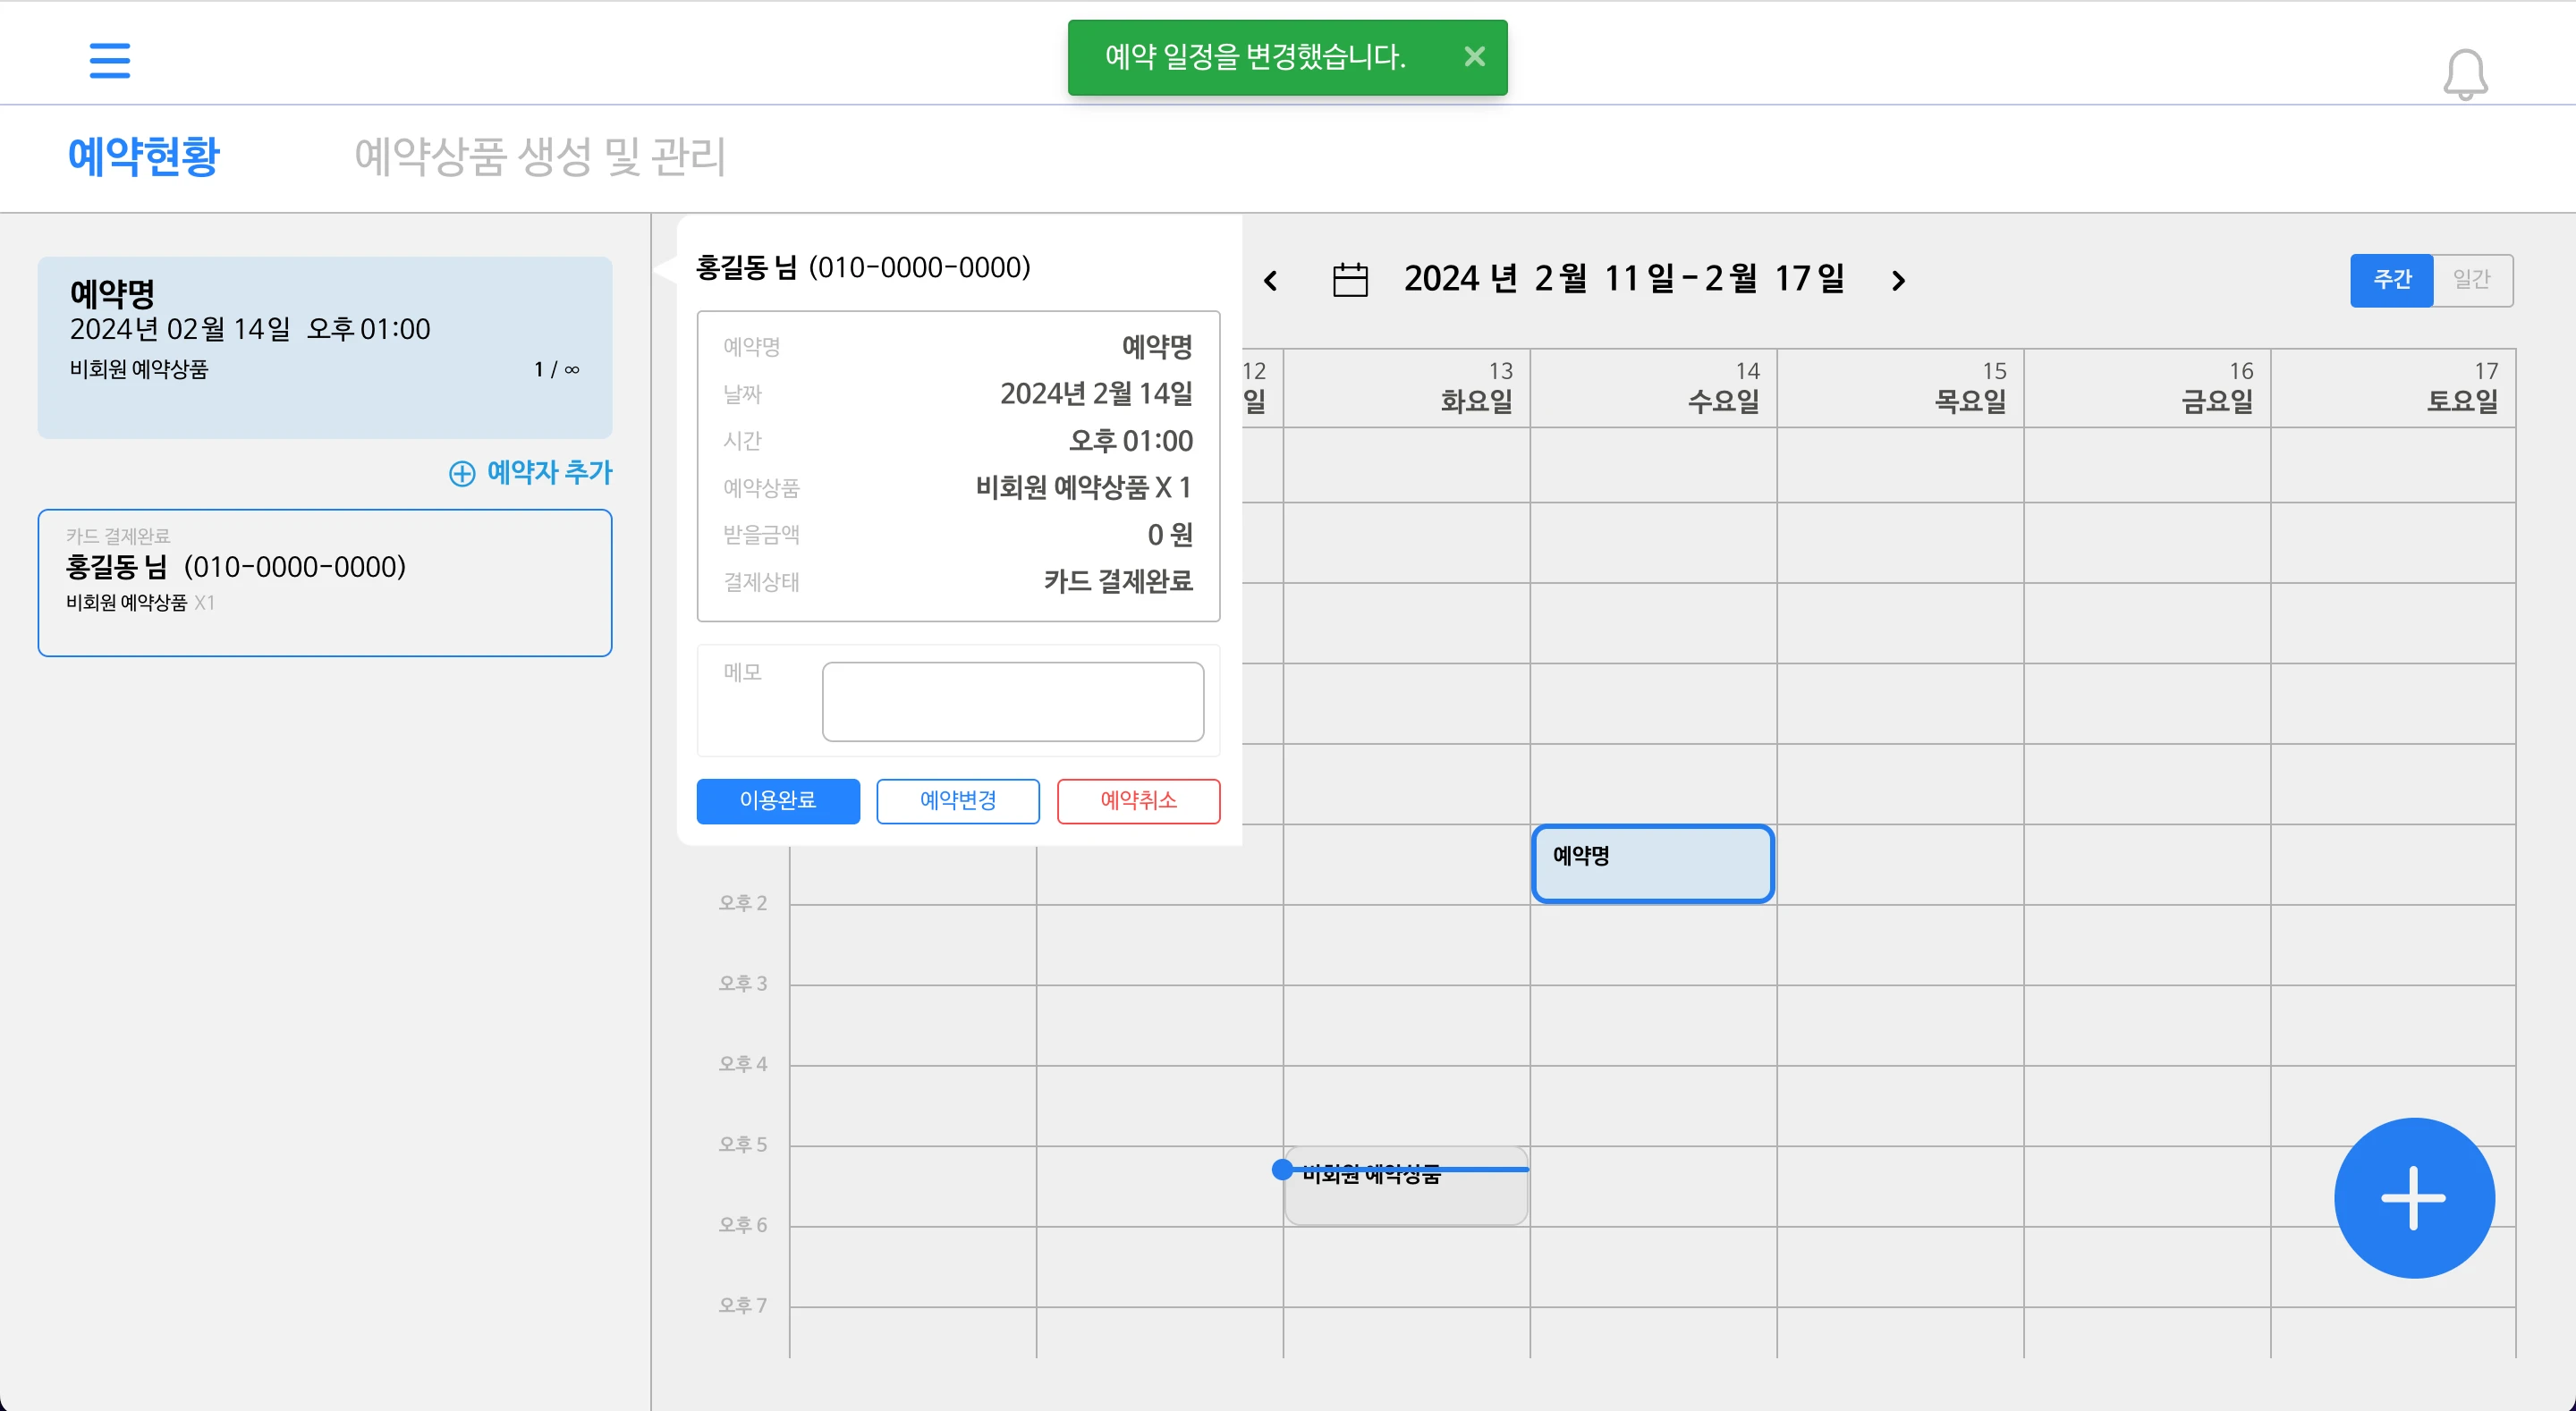
Task: Click the floating add reservation plus button
Action: click(x=2414, y=1198)
